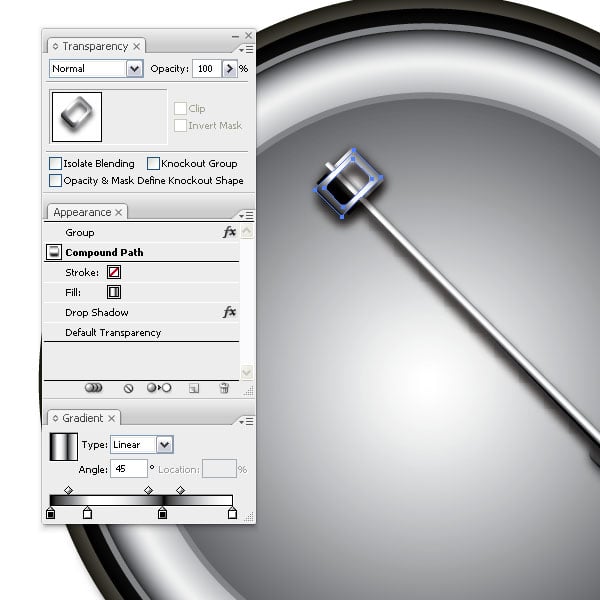Click the fx icon beside Drop Shadow
The height and width of the screenshot is (600, 600).
coord(229,312)
